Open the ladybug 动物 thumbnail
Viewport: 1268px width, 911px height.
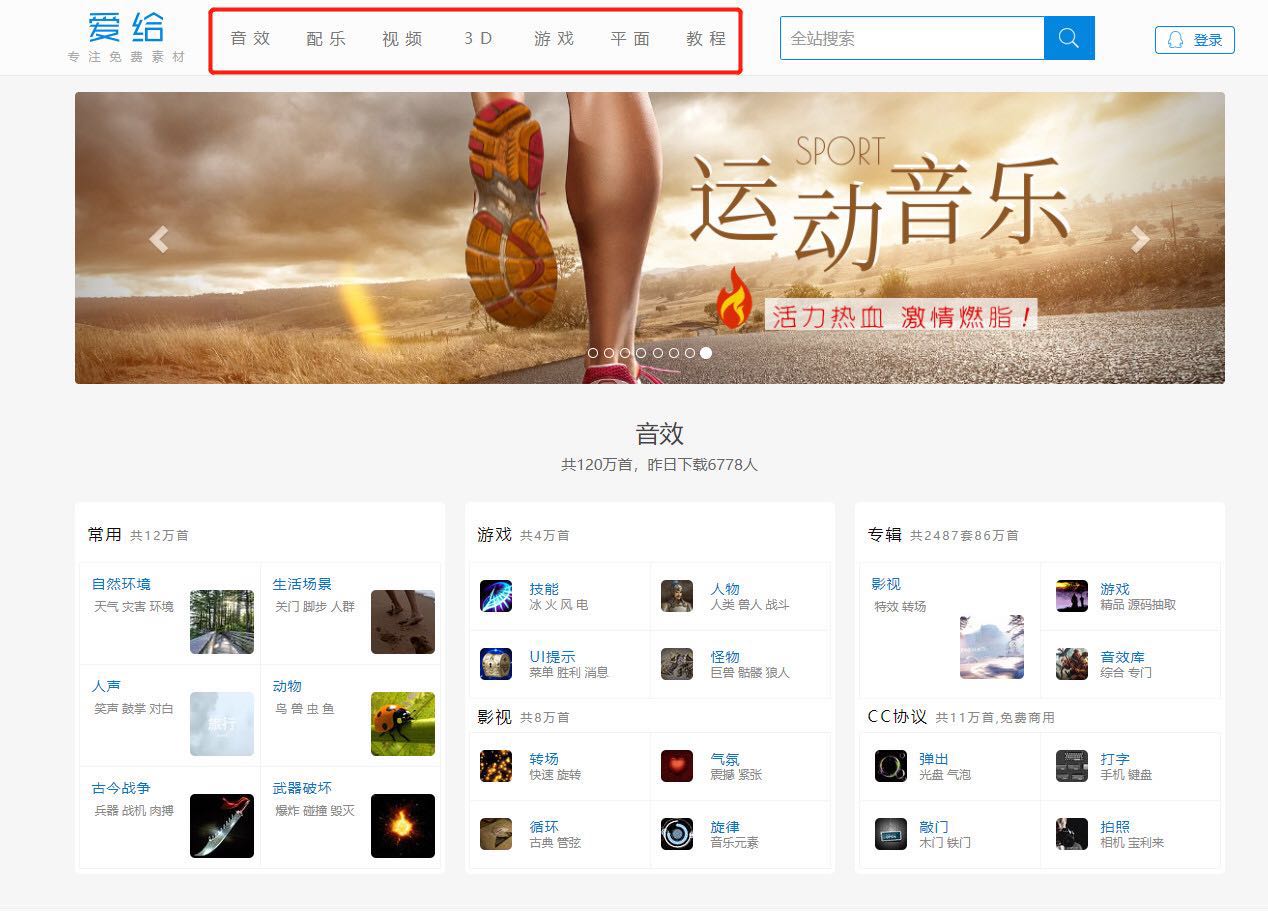tap(402, 724)
